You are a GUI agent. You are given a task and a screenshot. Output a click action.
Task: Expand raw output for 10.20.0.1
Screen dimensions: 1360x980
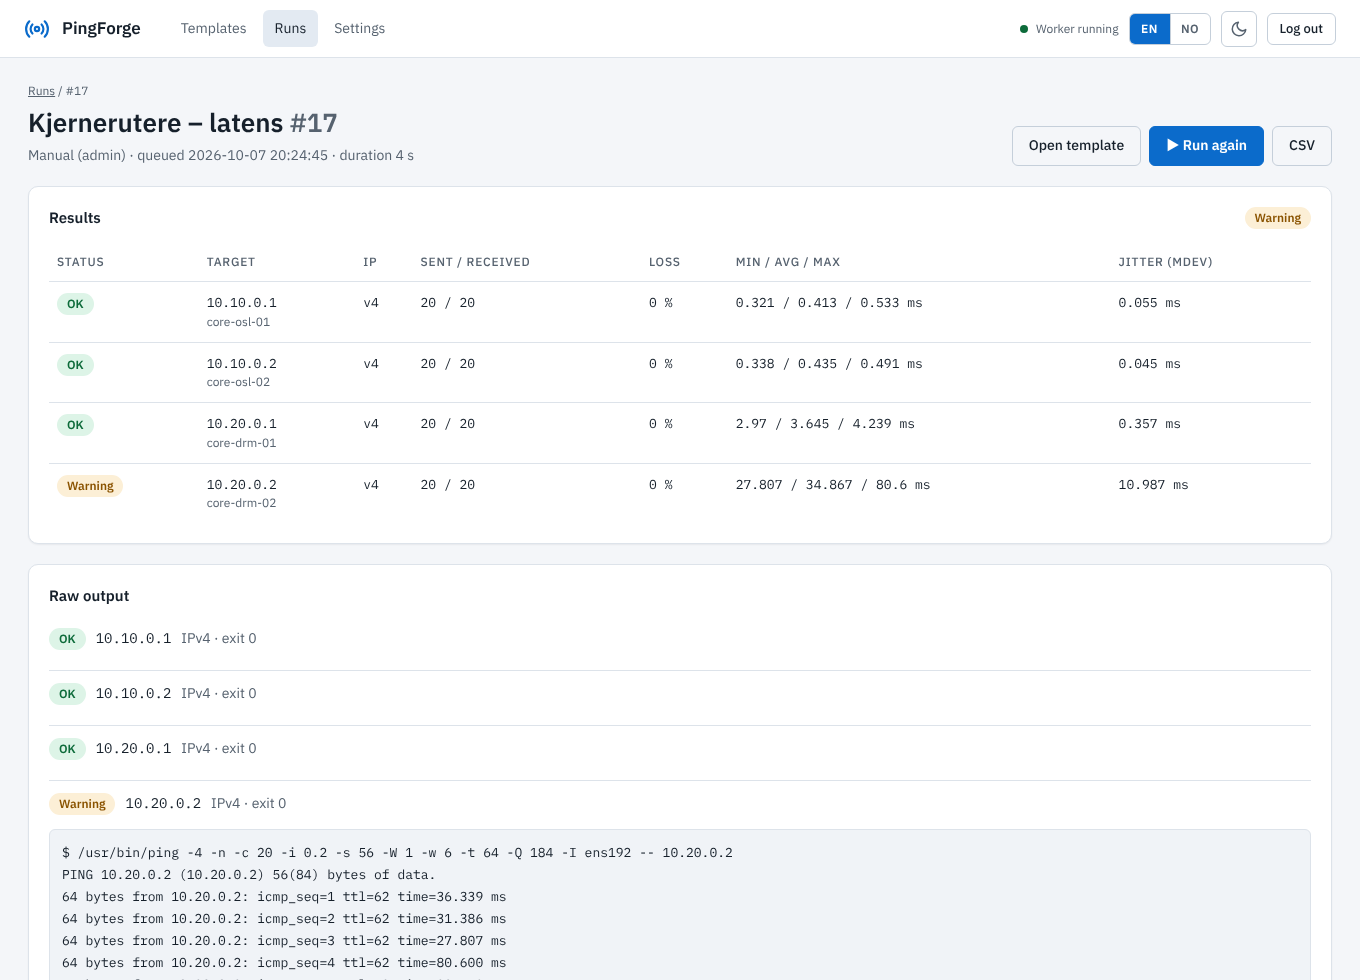pyautogui.click(x=680, y=749)
